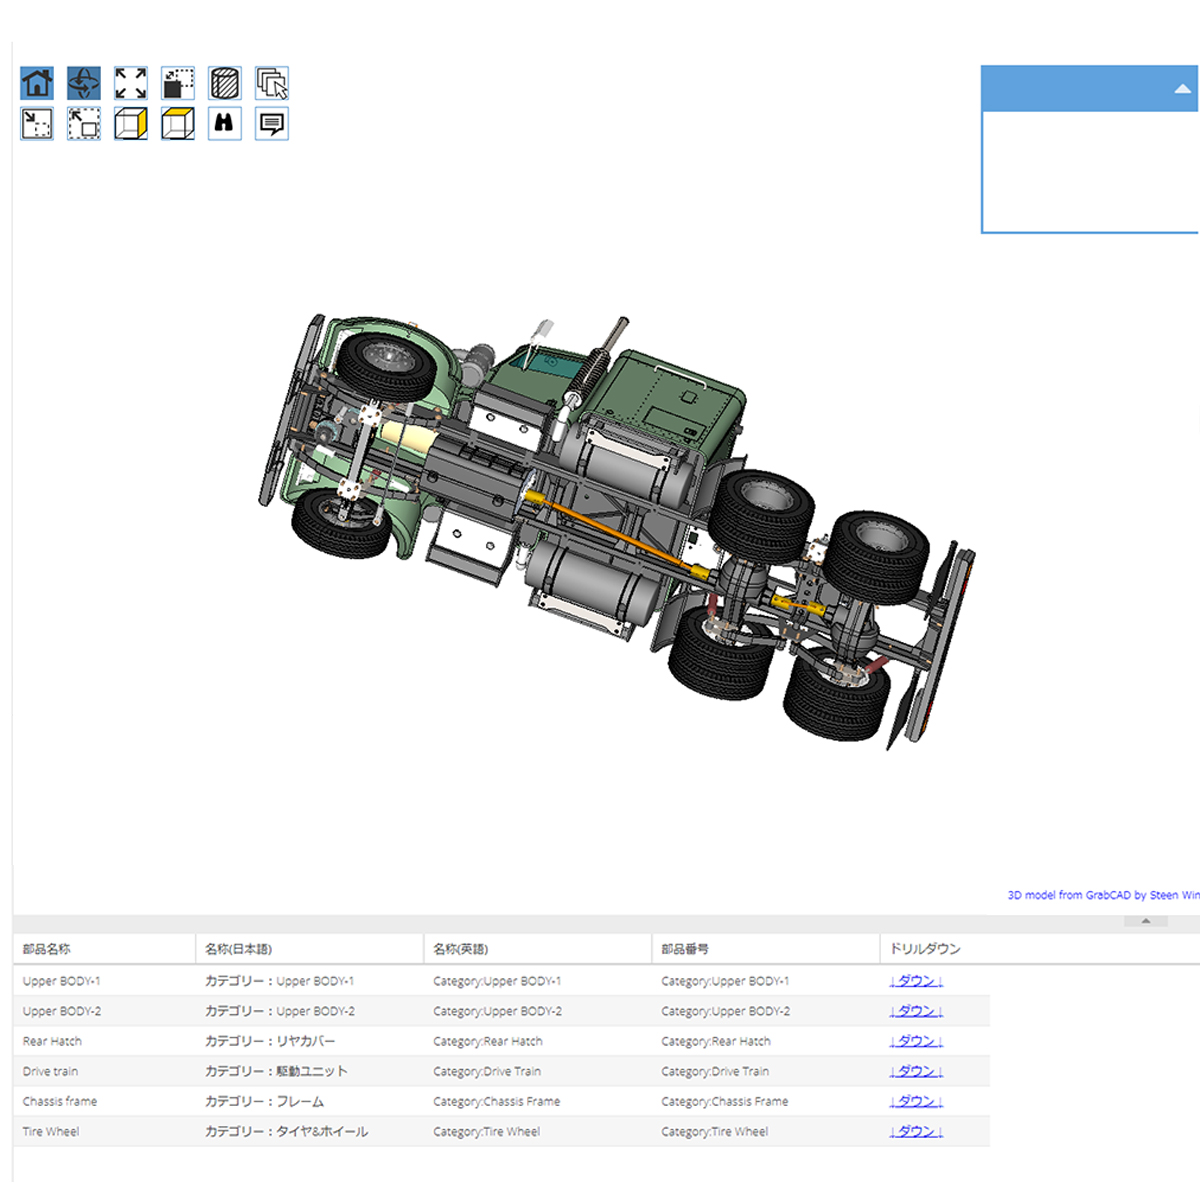This screenshot has width=1200, height=1200.
Task: Select the zoom area enlarge icon
Action: tap(178, 83)
